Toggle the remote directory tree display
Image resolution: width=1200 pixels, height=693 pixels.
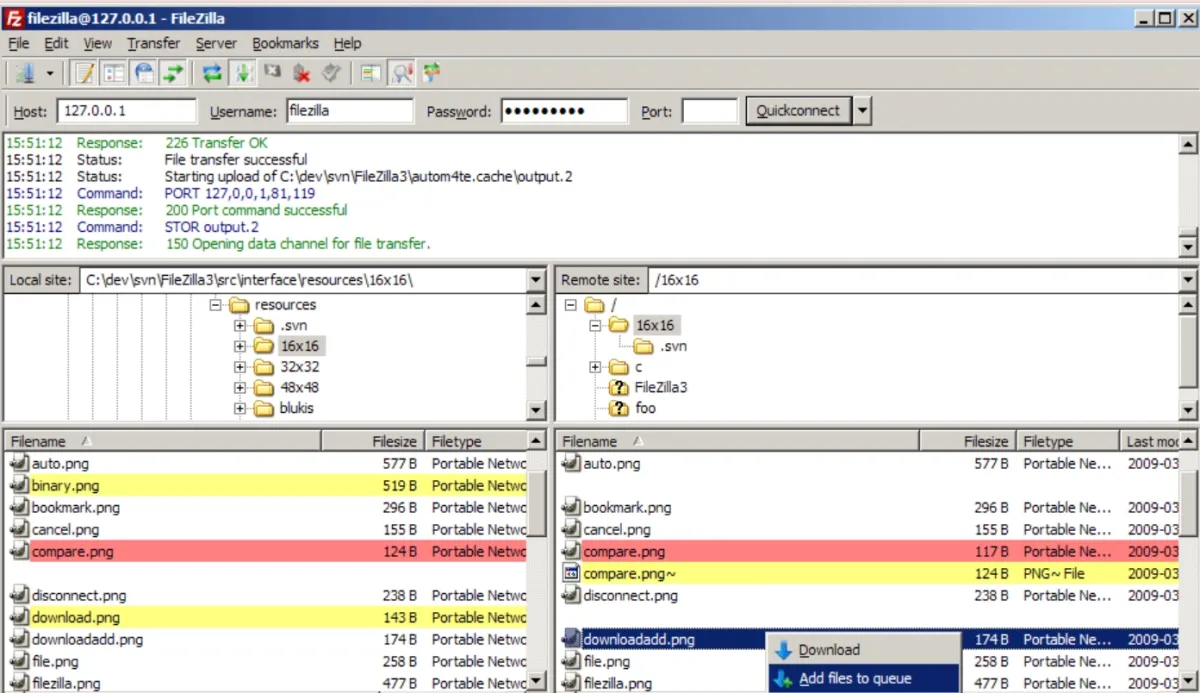click(x=144, y=73)
